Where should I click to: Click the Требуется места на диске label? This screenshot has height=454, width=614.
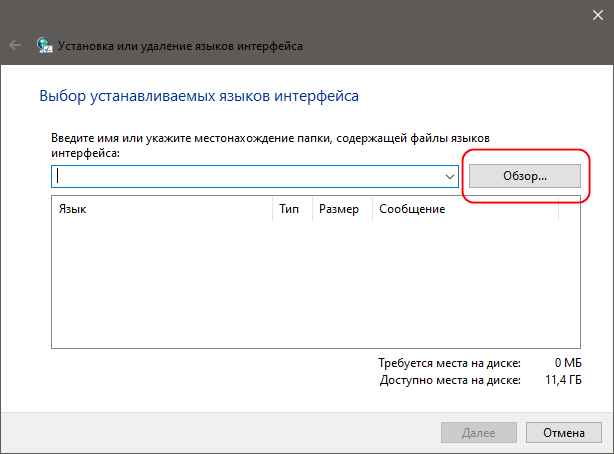tap(450, 363)
